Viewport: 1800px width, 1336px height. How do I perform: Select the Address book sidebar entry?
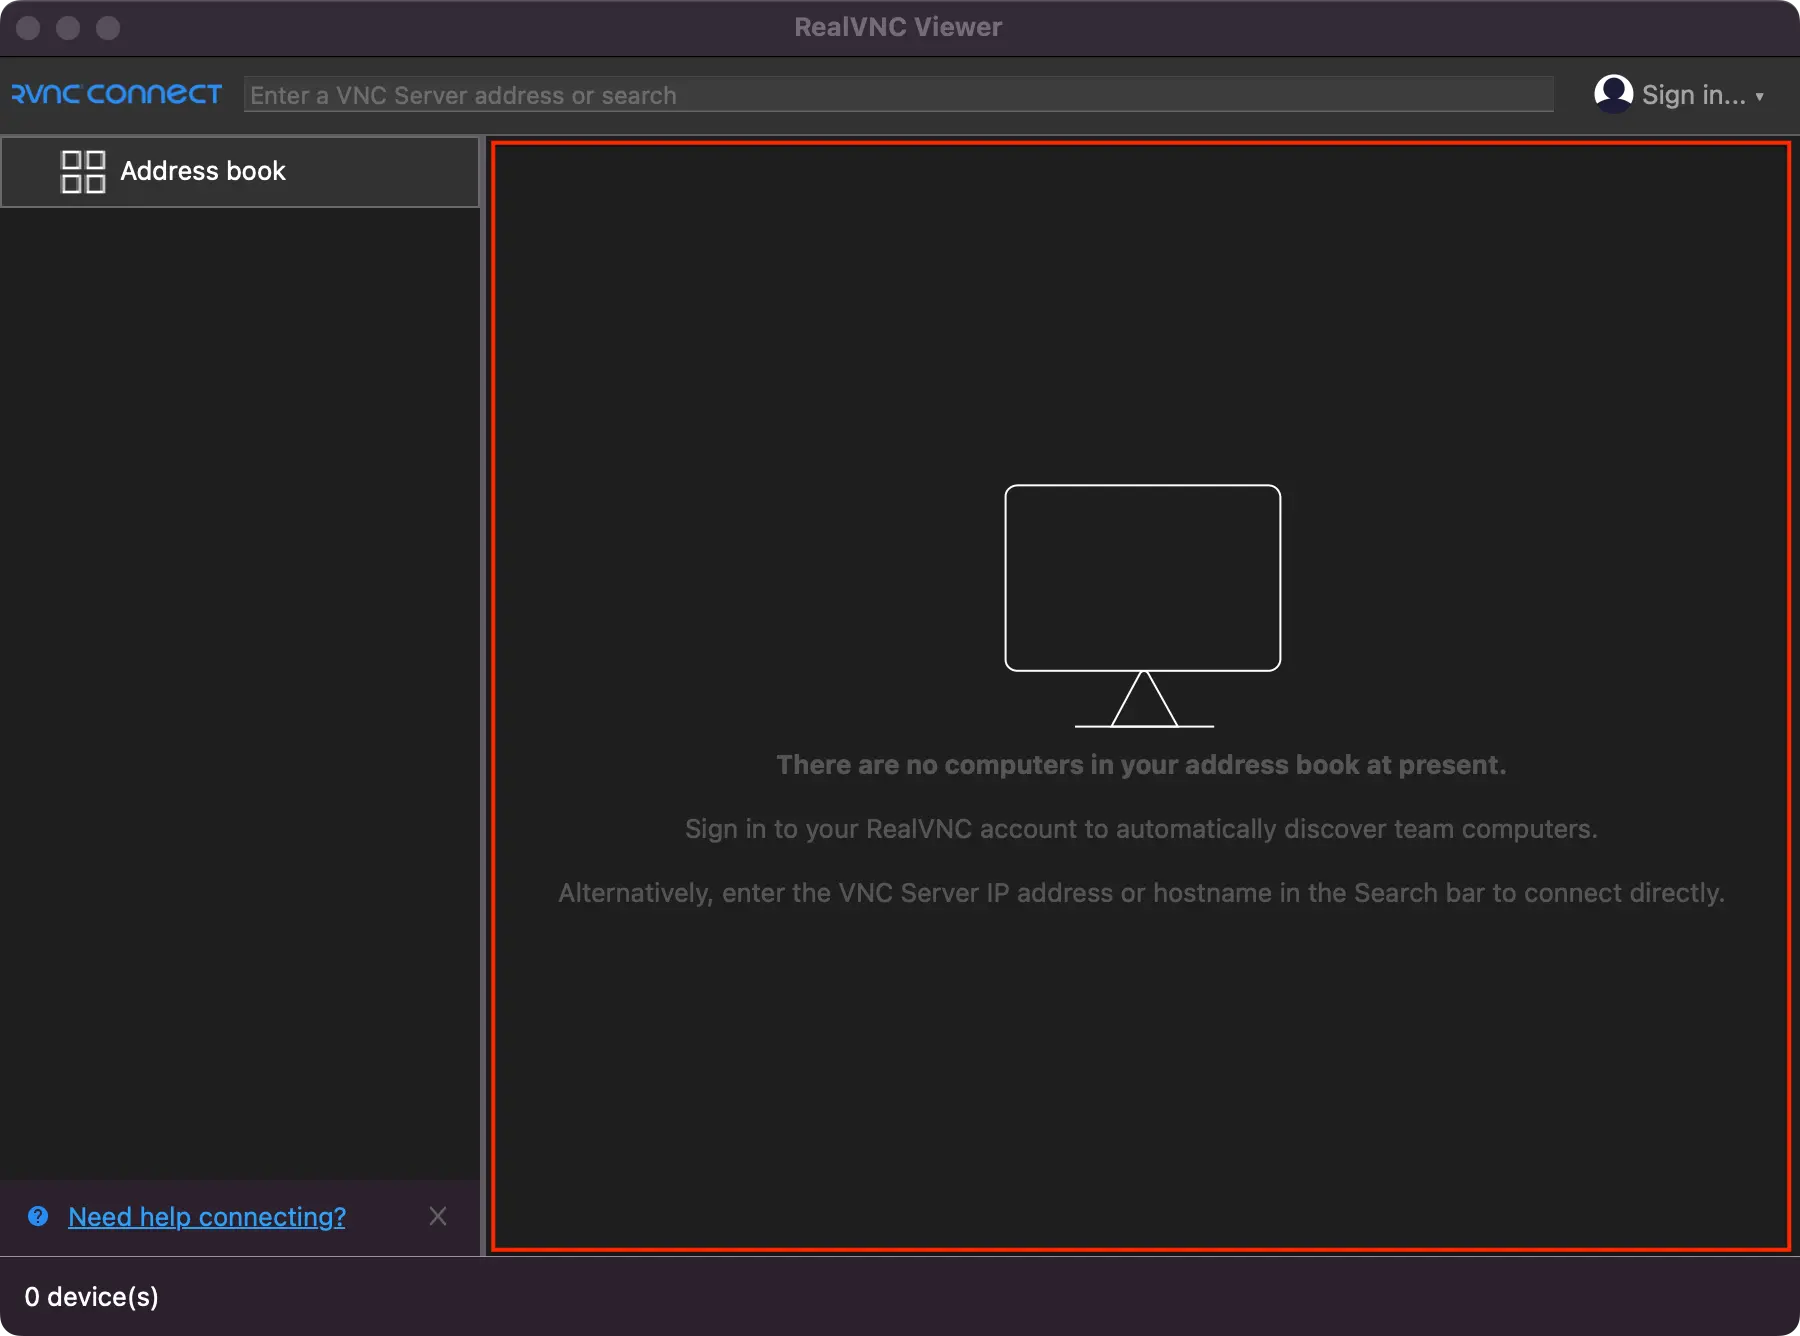202,171
